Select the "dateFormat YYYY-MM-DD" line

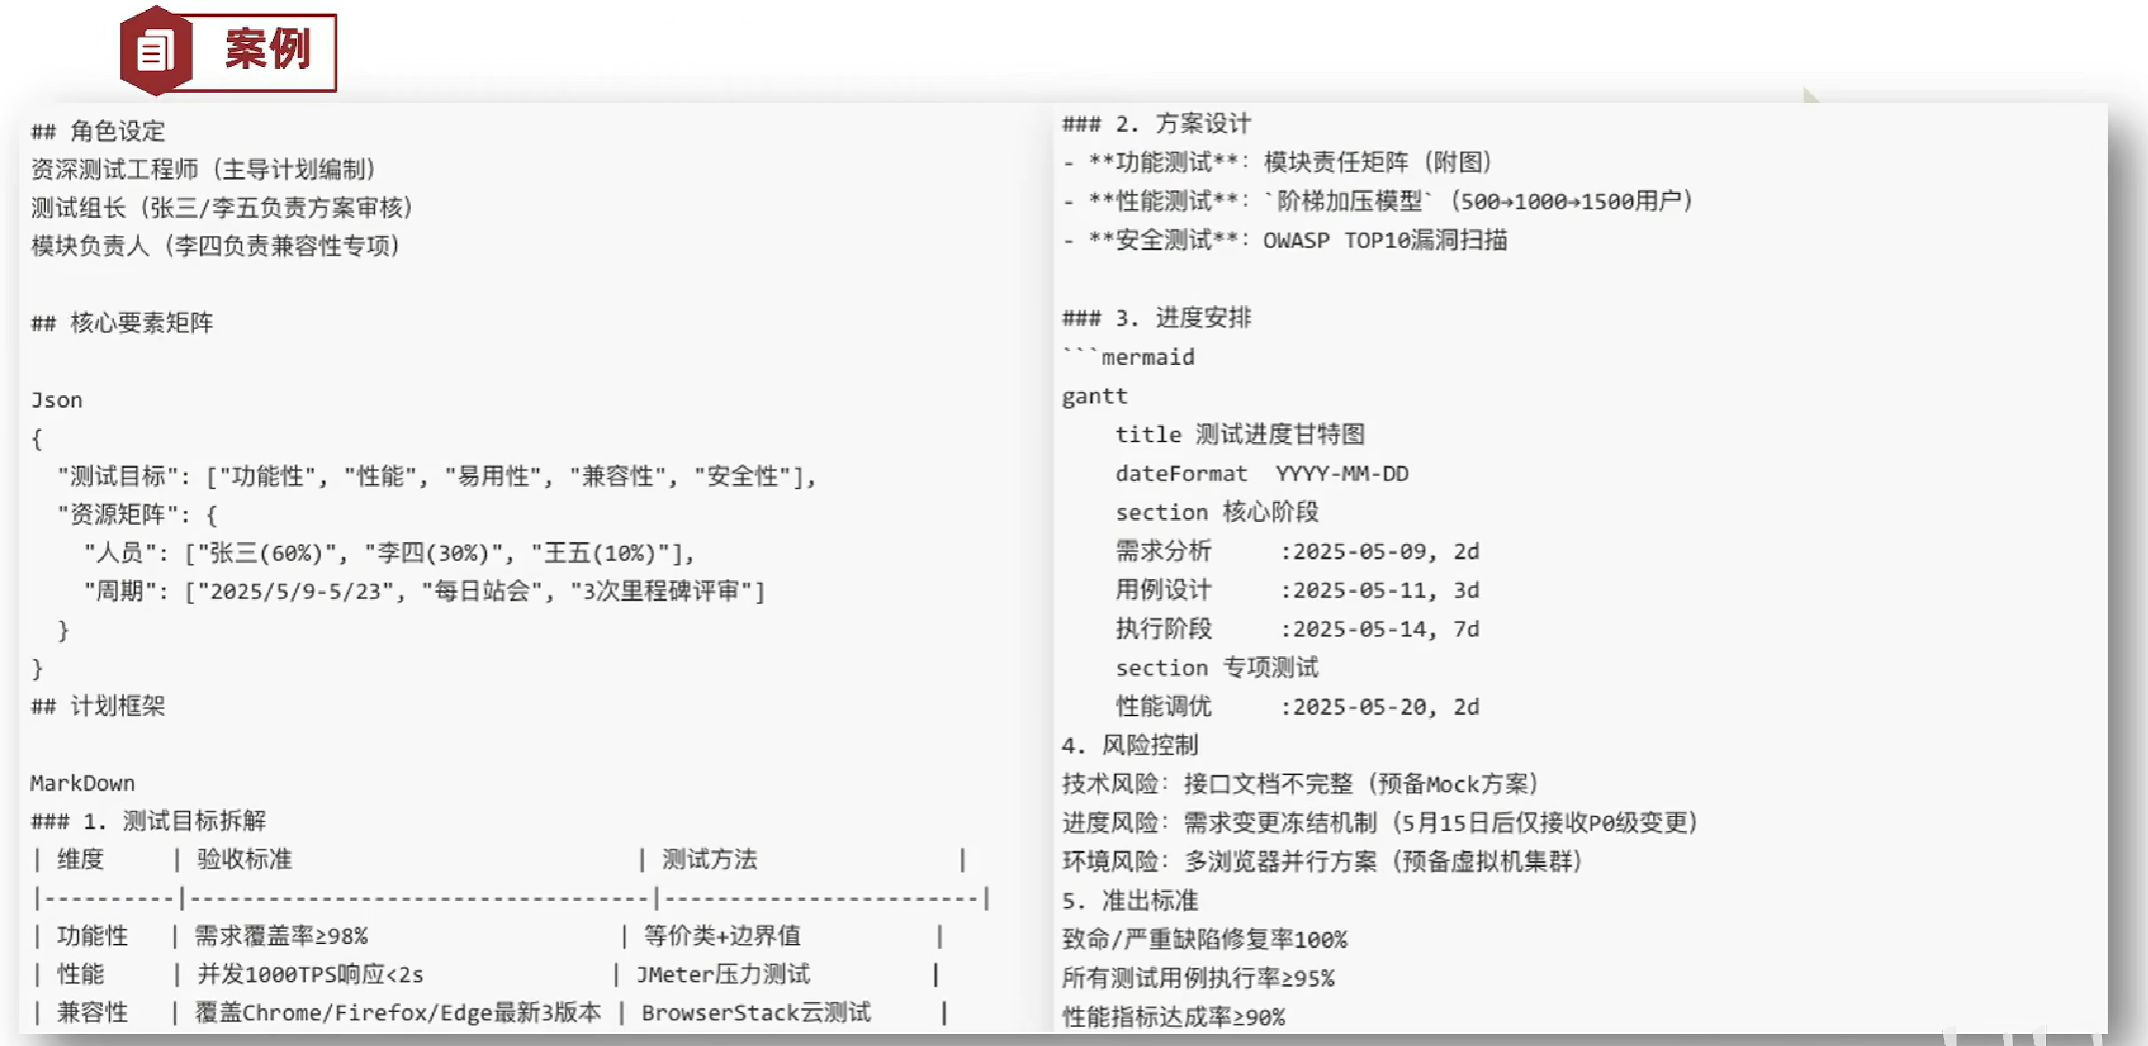(1262, 473)
